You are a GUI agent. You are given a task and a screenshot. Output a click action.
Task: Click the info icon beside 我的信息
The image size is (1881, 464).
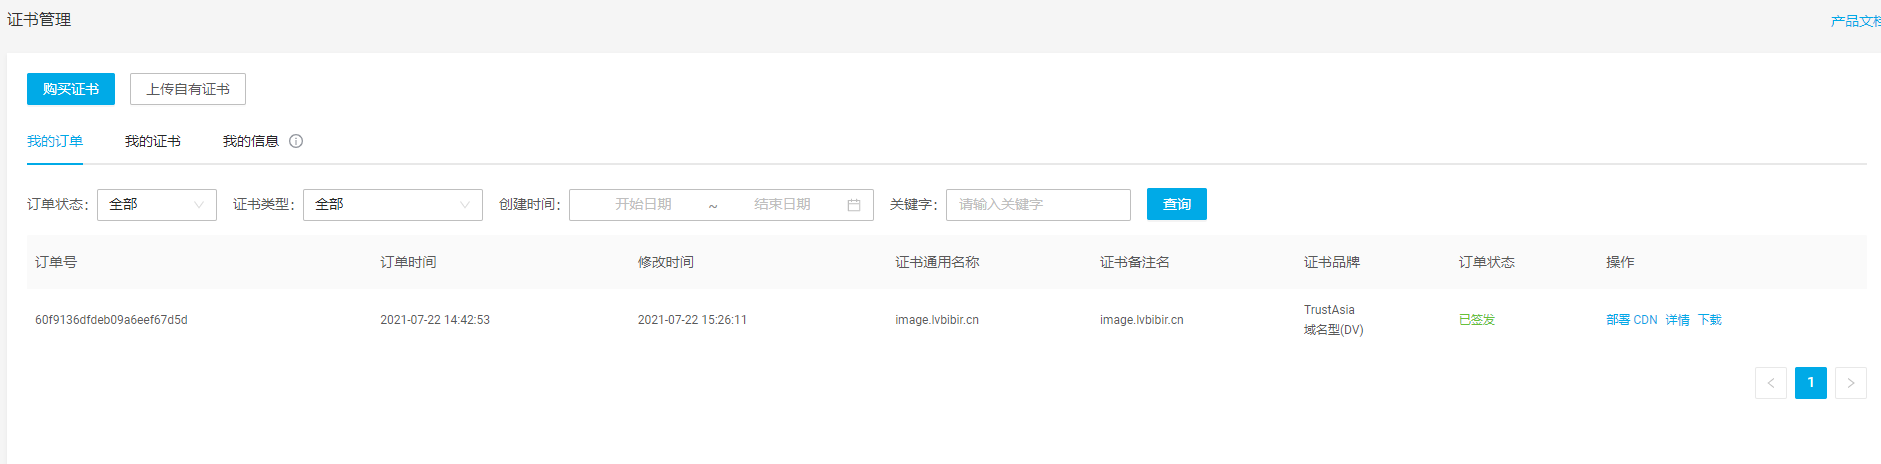point(296,141)
